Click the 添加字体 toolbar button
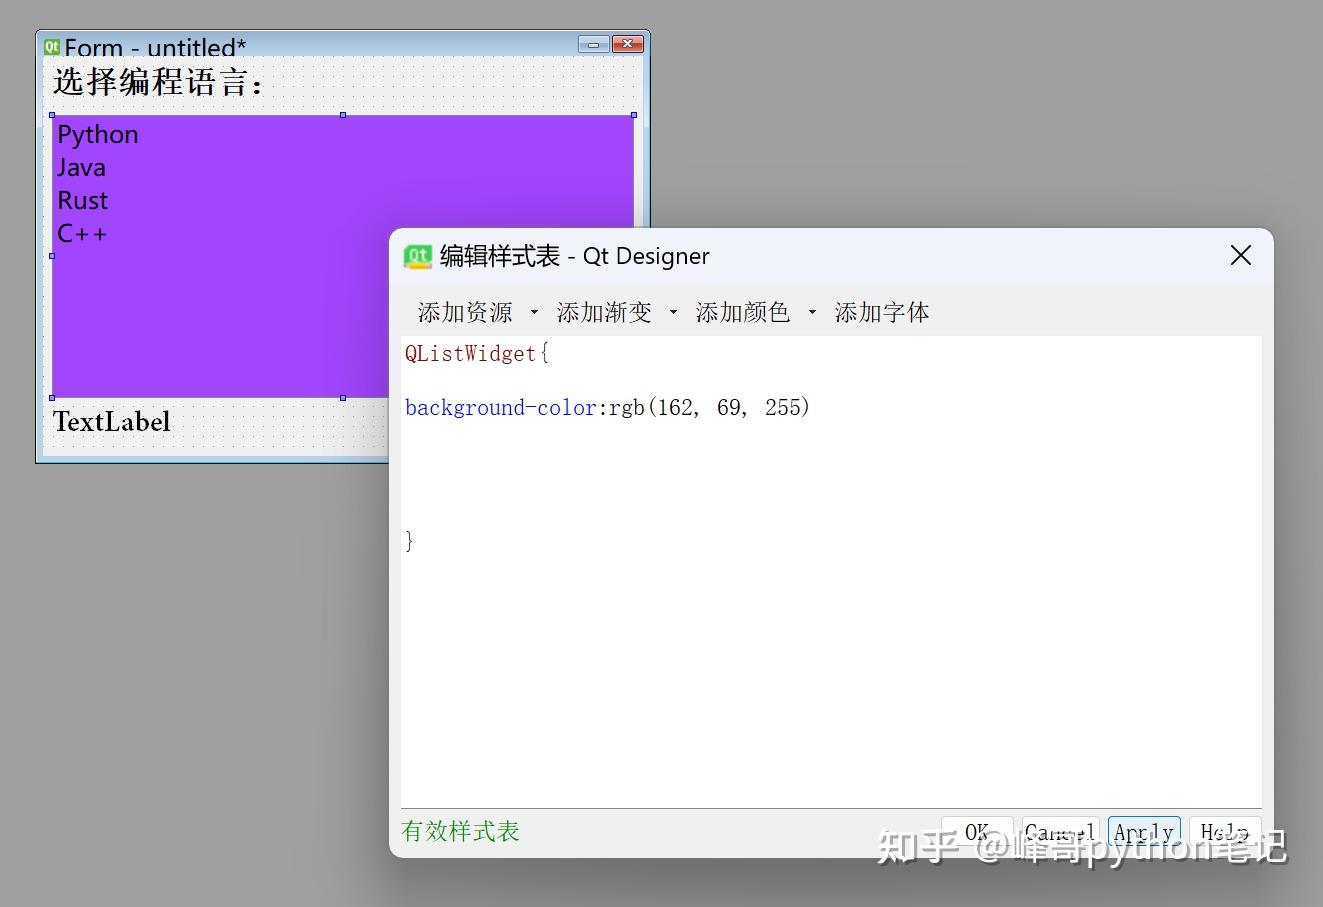This screenshot has height=907, width=1323. click(881, 312)
